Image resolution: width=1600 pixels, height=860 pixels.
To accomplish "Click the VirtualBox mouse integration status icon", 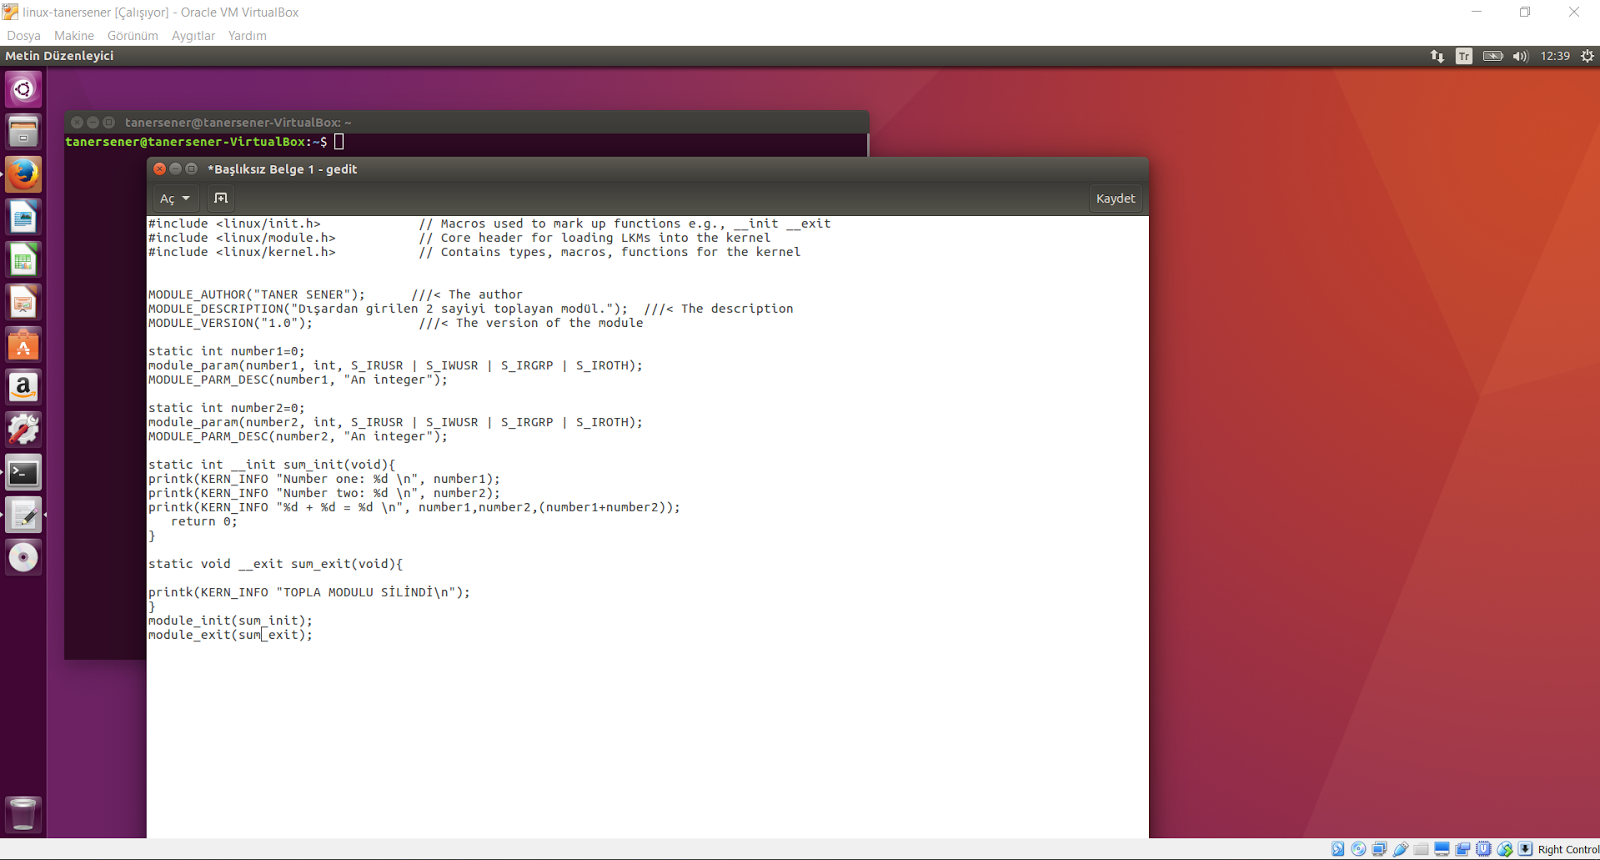I will click(x=1505, y=849).
